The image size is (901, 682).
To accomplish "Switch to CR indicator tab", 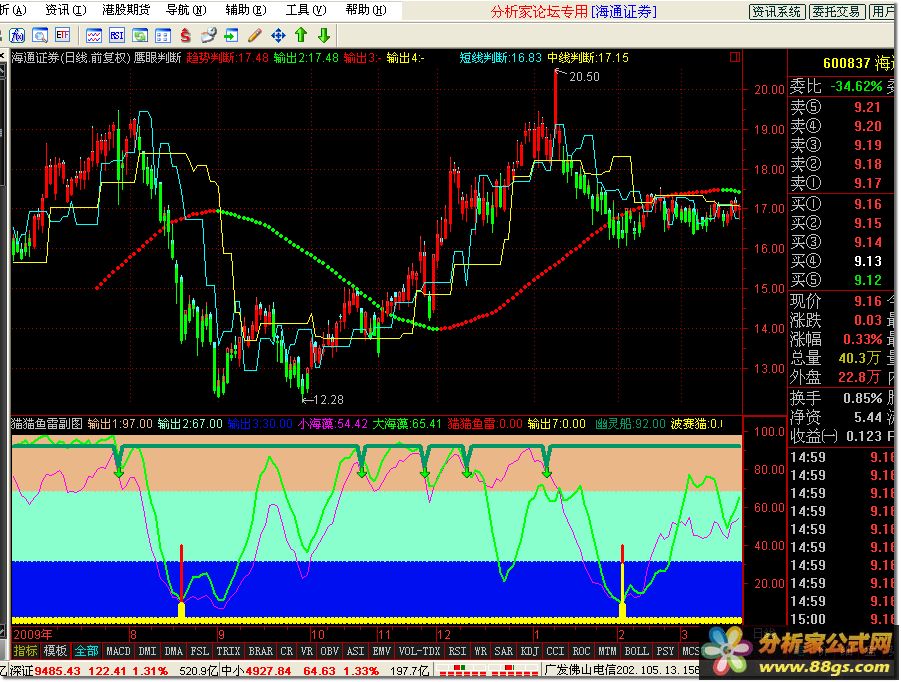I will [287, 651].
